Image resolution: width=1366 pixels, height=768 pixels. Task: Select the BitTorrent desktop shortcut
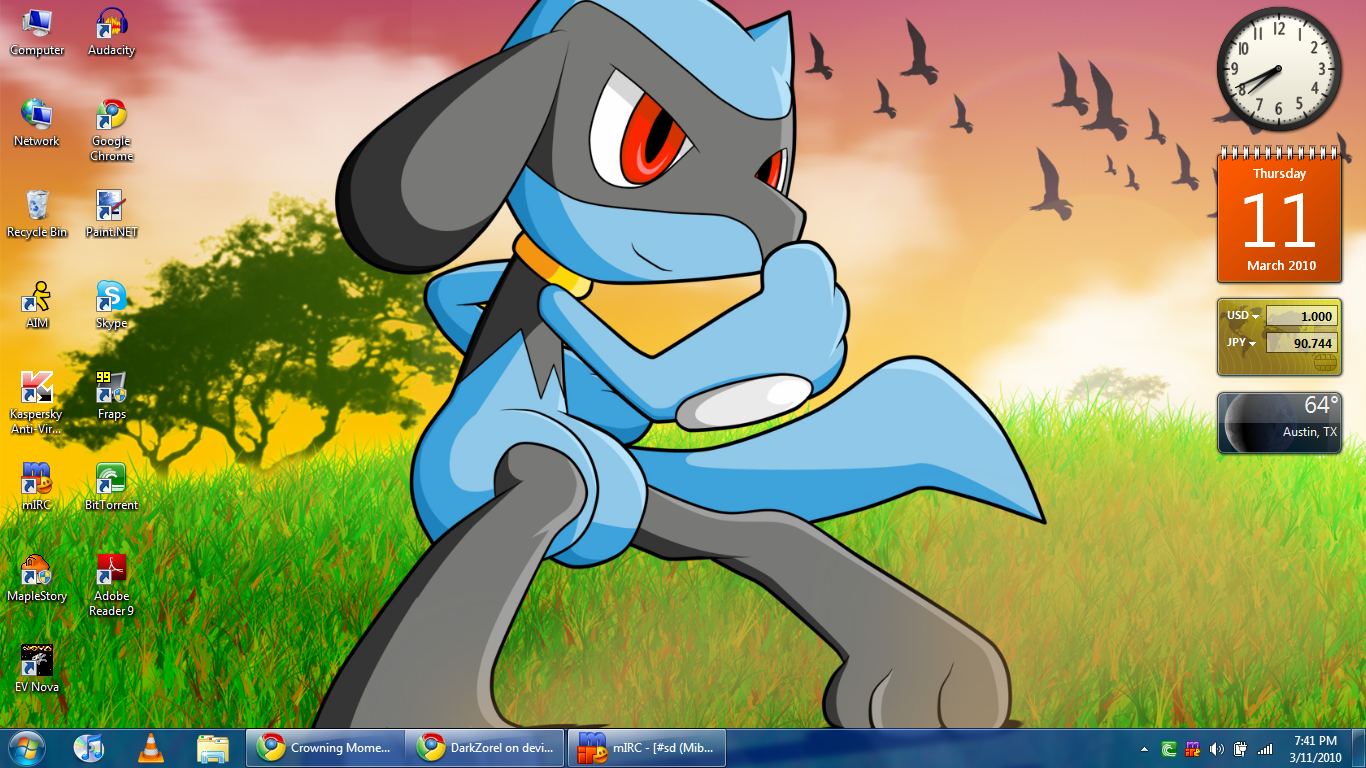click(111, 488)
